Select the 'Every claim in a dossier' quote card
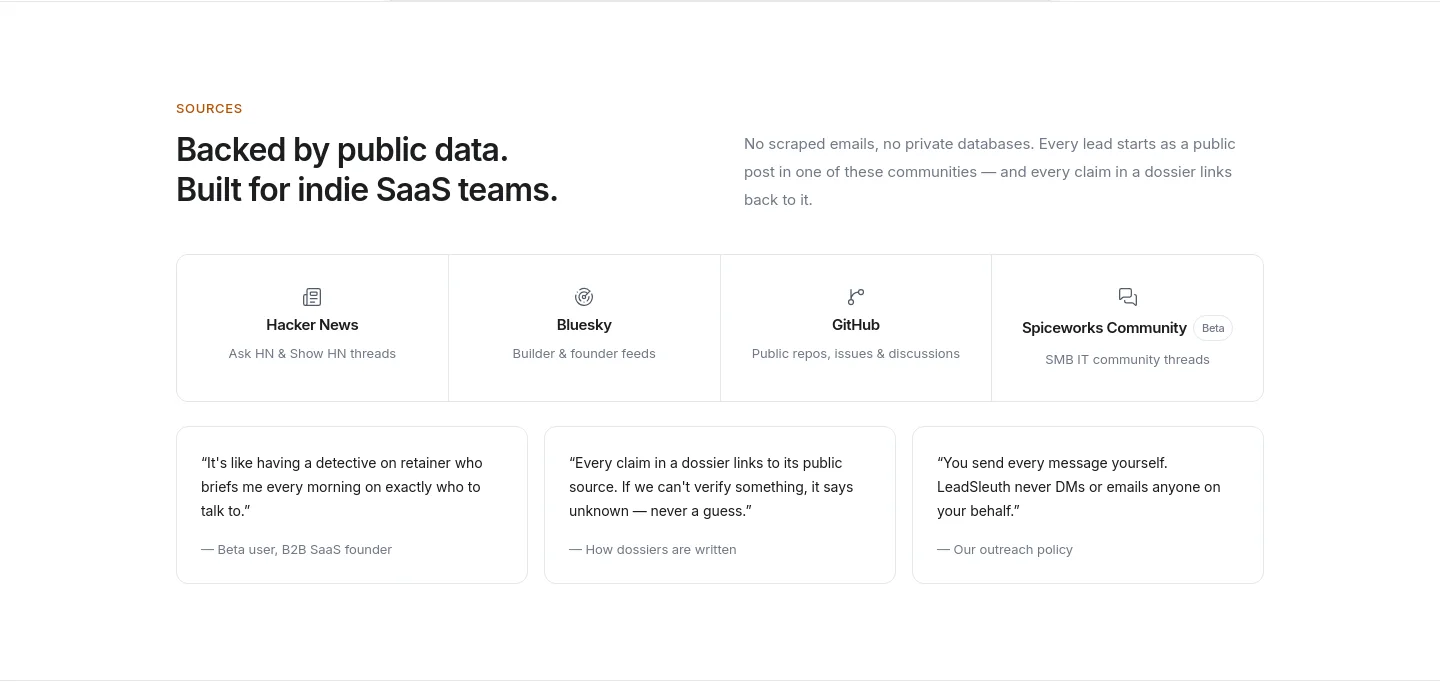Viewport: 1440px width, 687px height. pyautogui.click(x=720, y=505)
